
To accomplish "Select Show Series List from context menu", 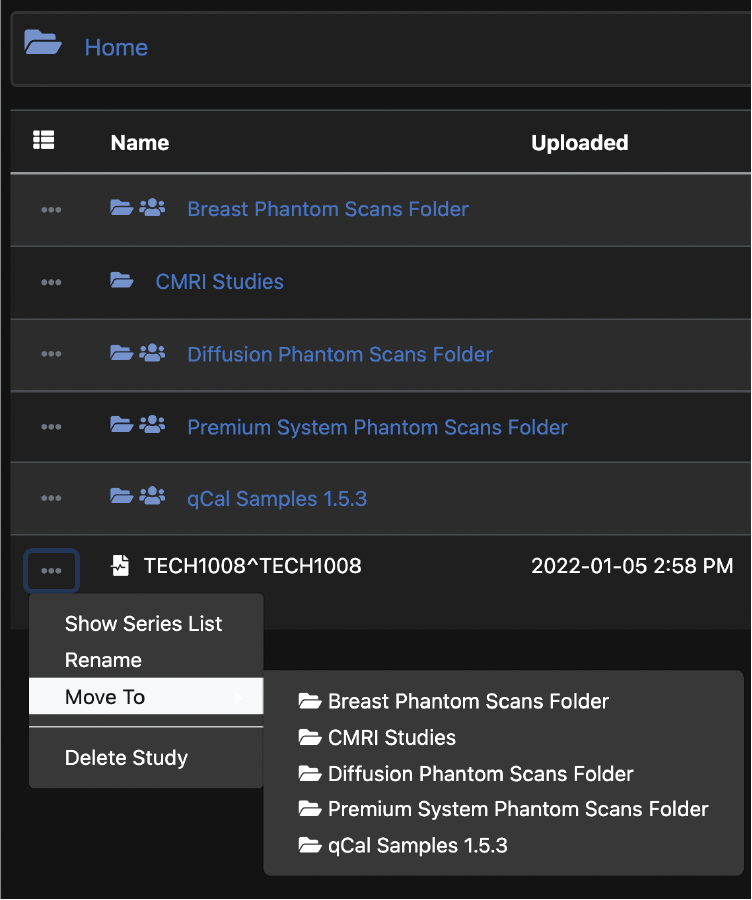I will 143,624.
